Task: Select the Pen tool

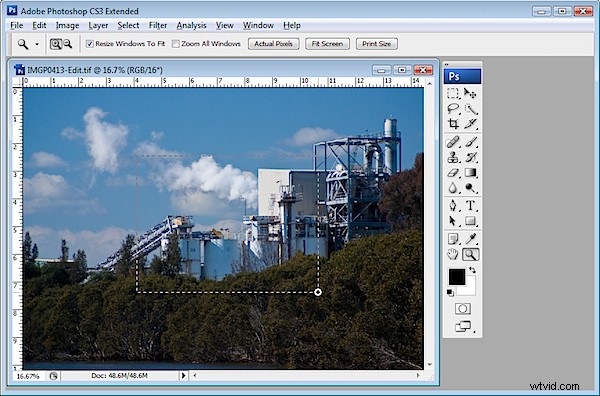Action: click(453, 206)
